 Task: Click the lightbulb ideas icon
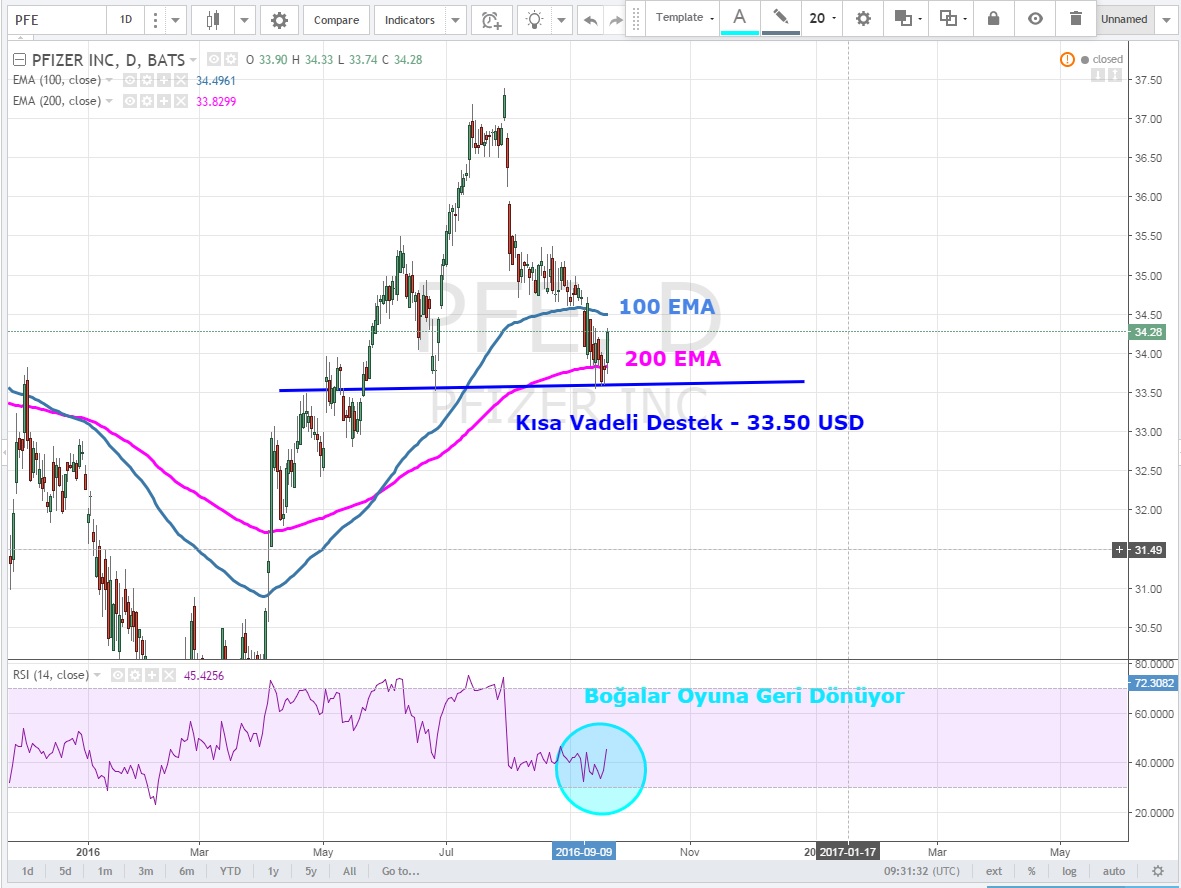tap(536, 20)
